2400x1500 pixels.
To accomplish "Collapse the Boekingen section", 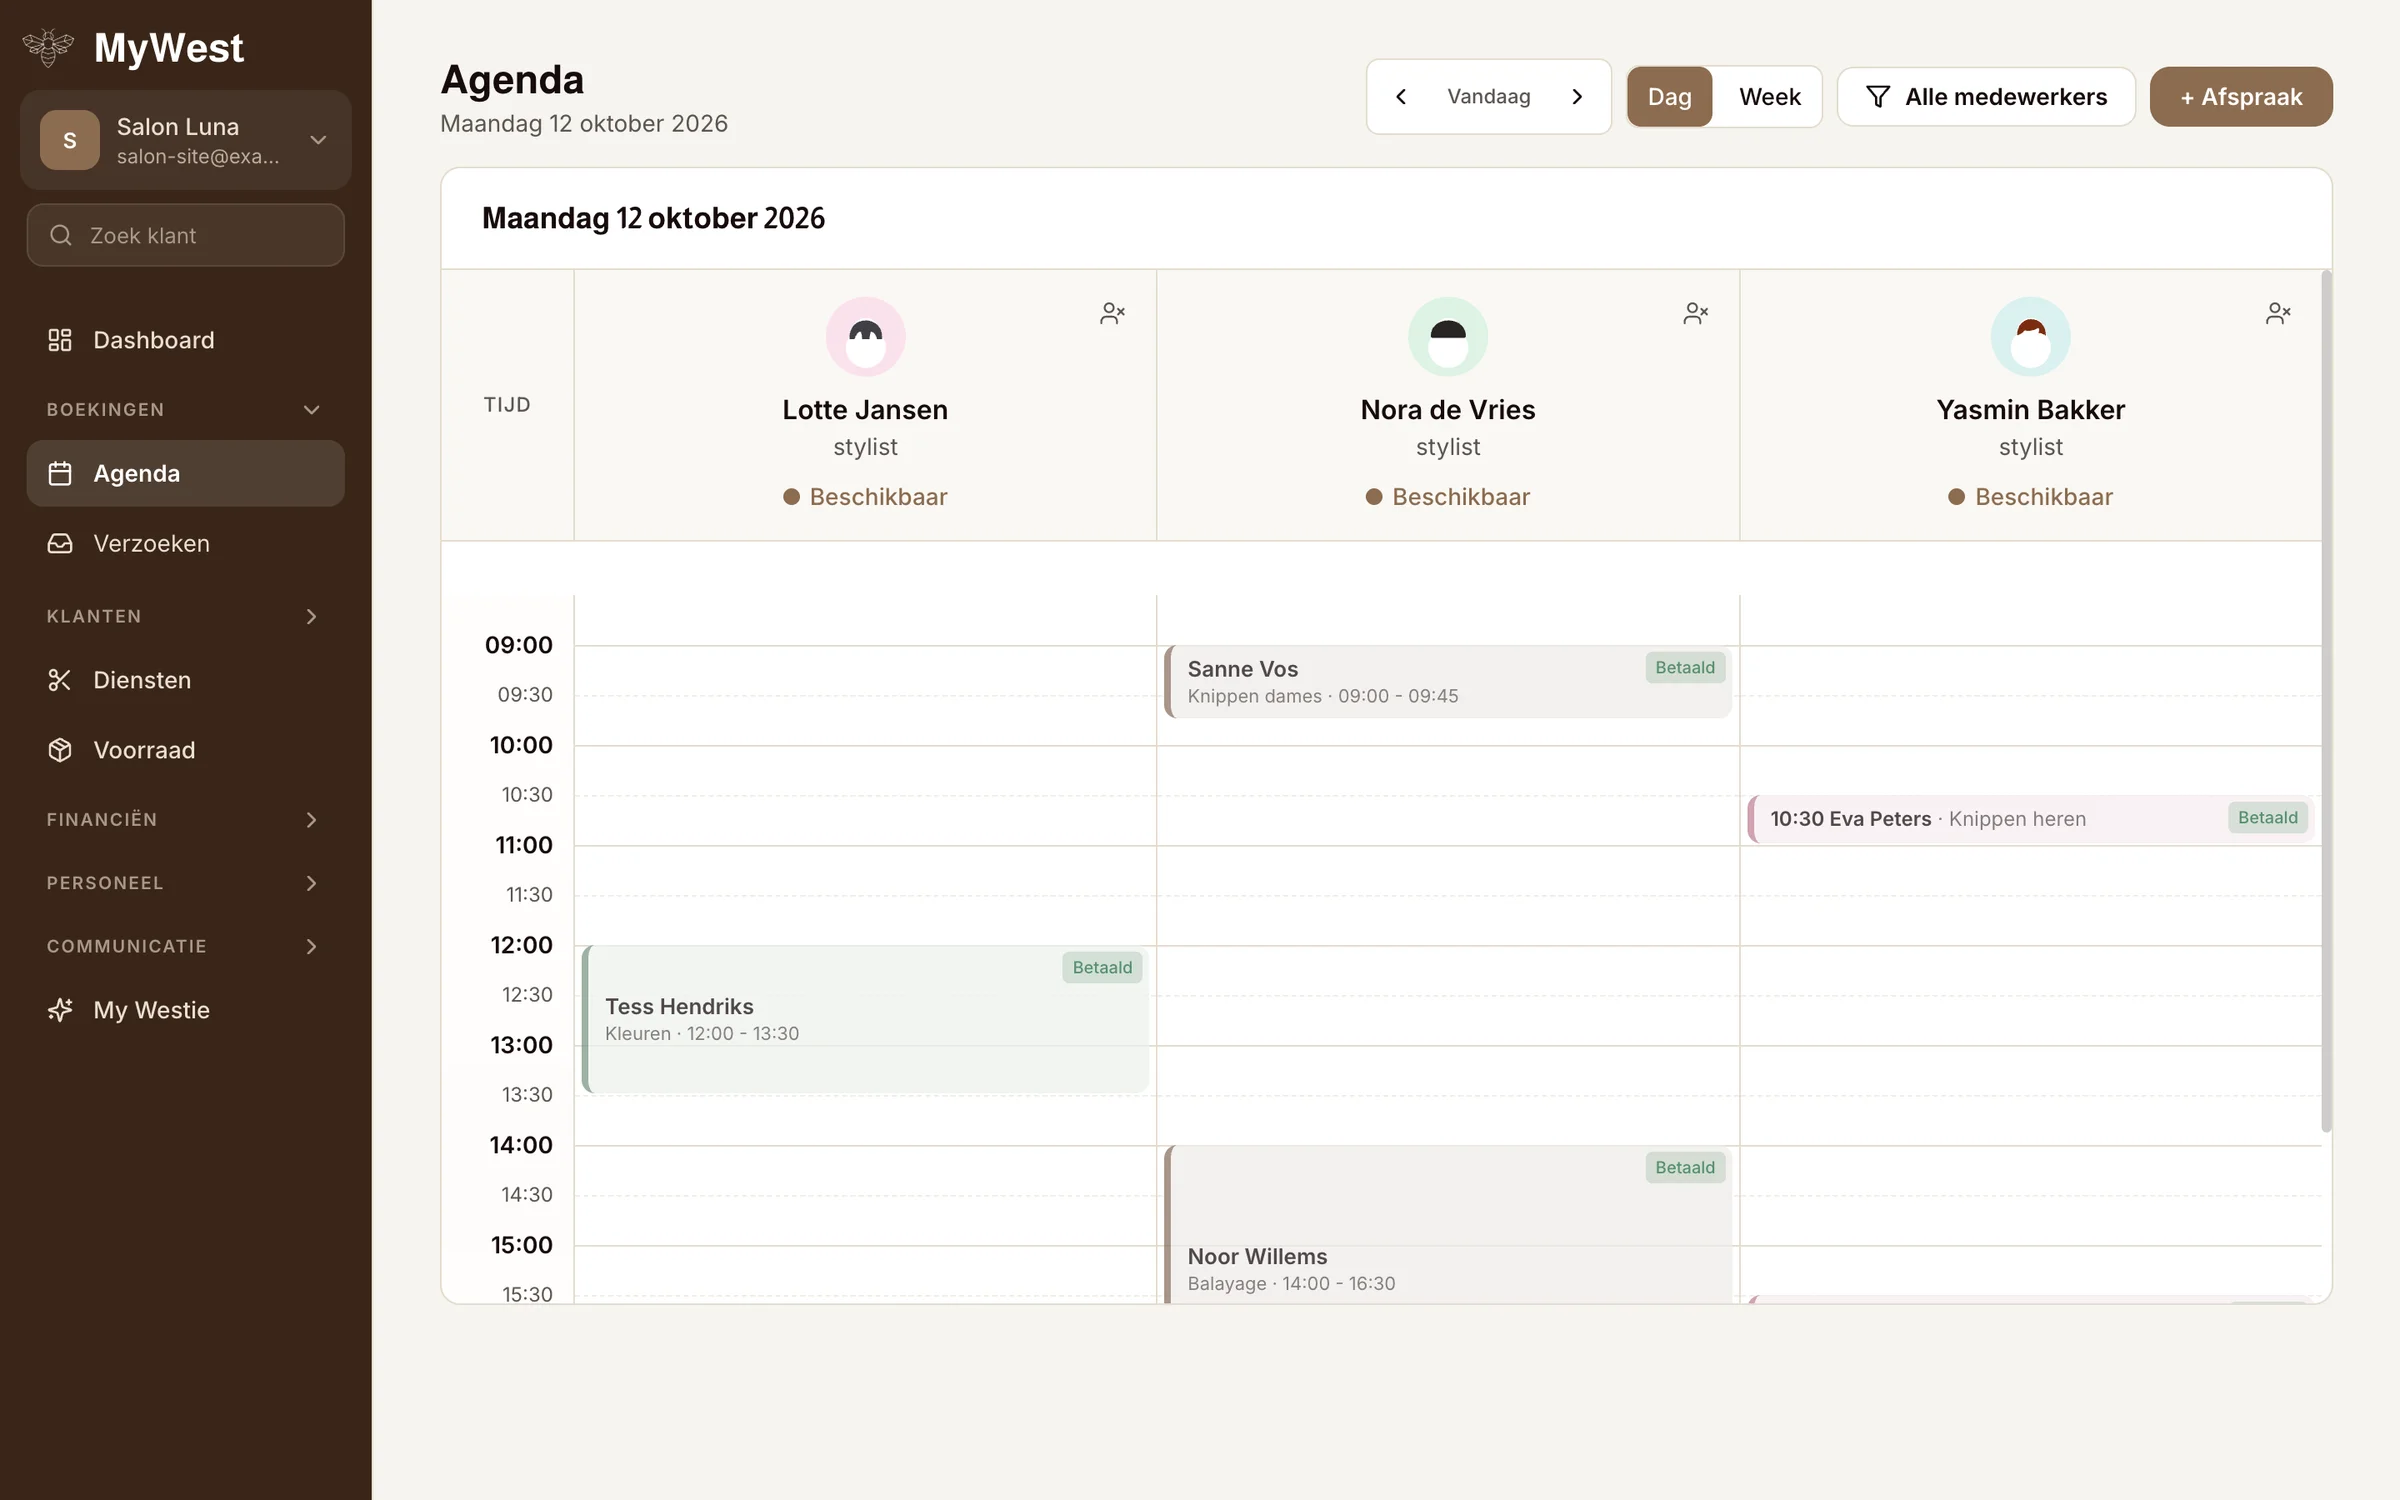I will click(185, 409).
